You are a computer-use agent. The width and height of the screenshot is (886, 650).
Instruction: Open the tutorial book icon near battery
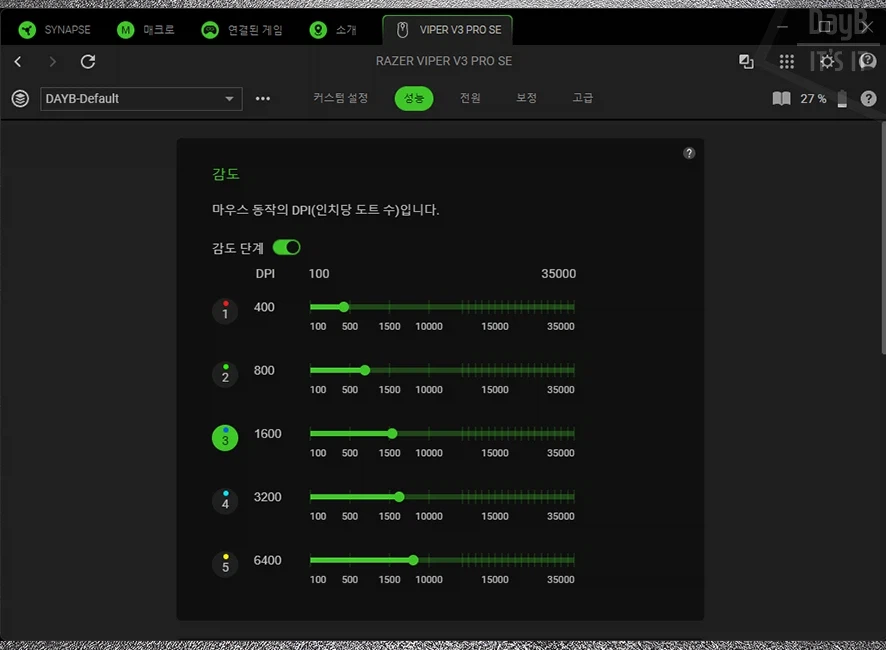point(781,99)
